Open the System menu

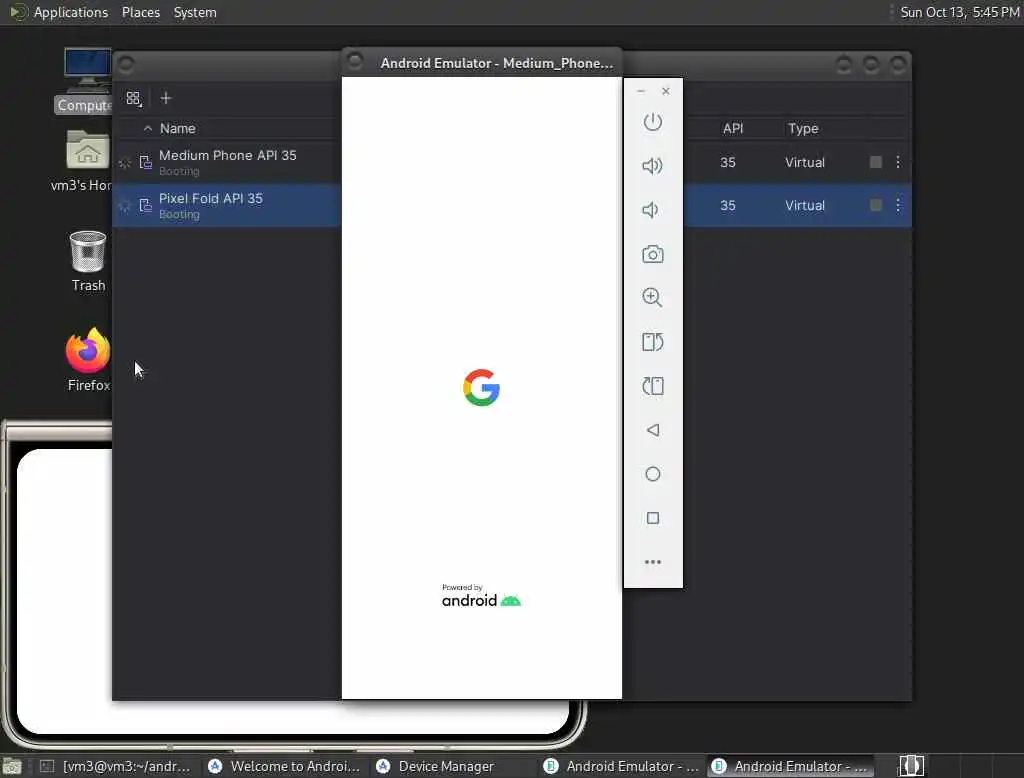coord(195,12)
